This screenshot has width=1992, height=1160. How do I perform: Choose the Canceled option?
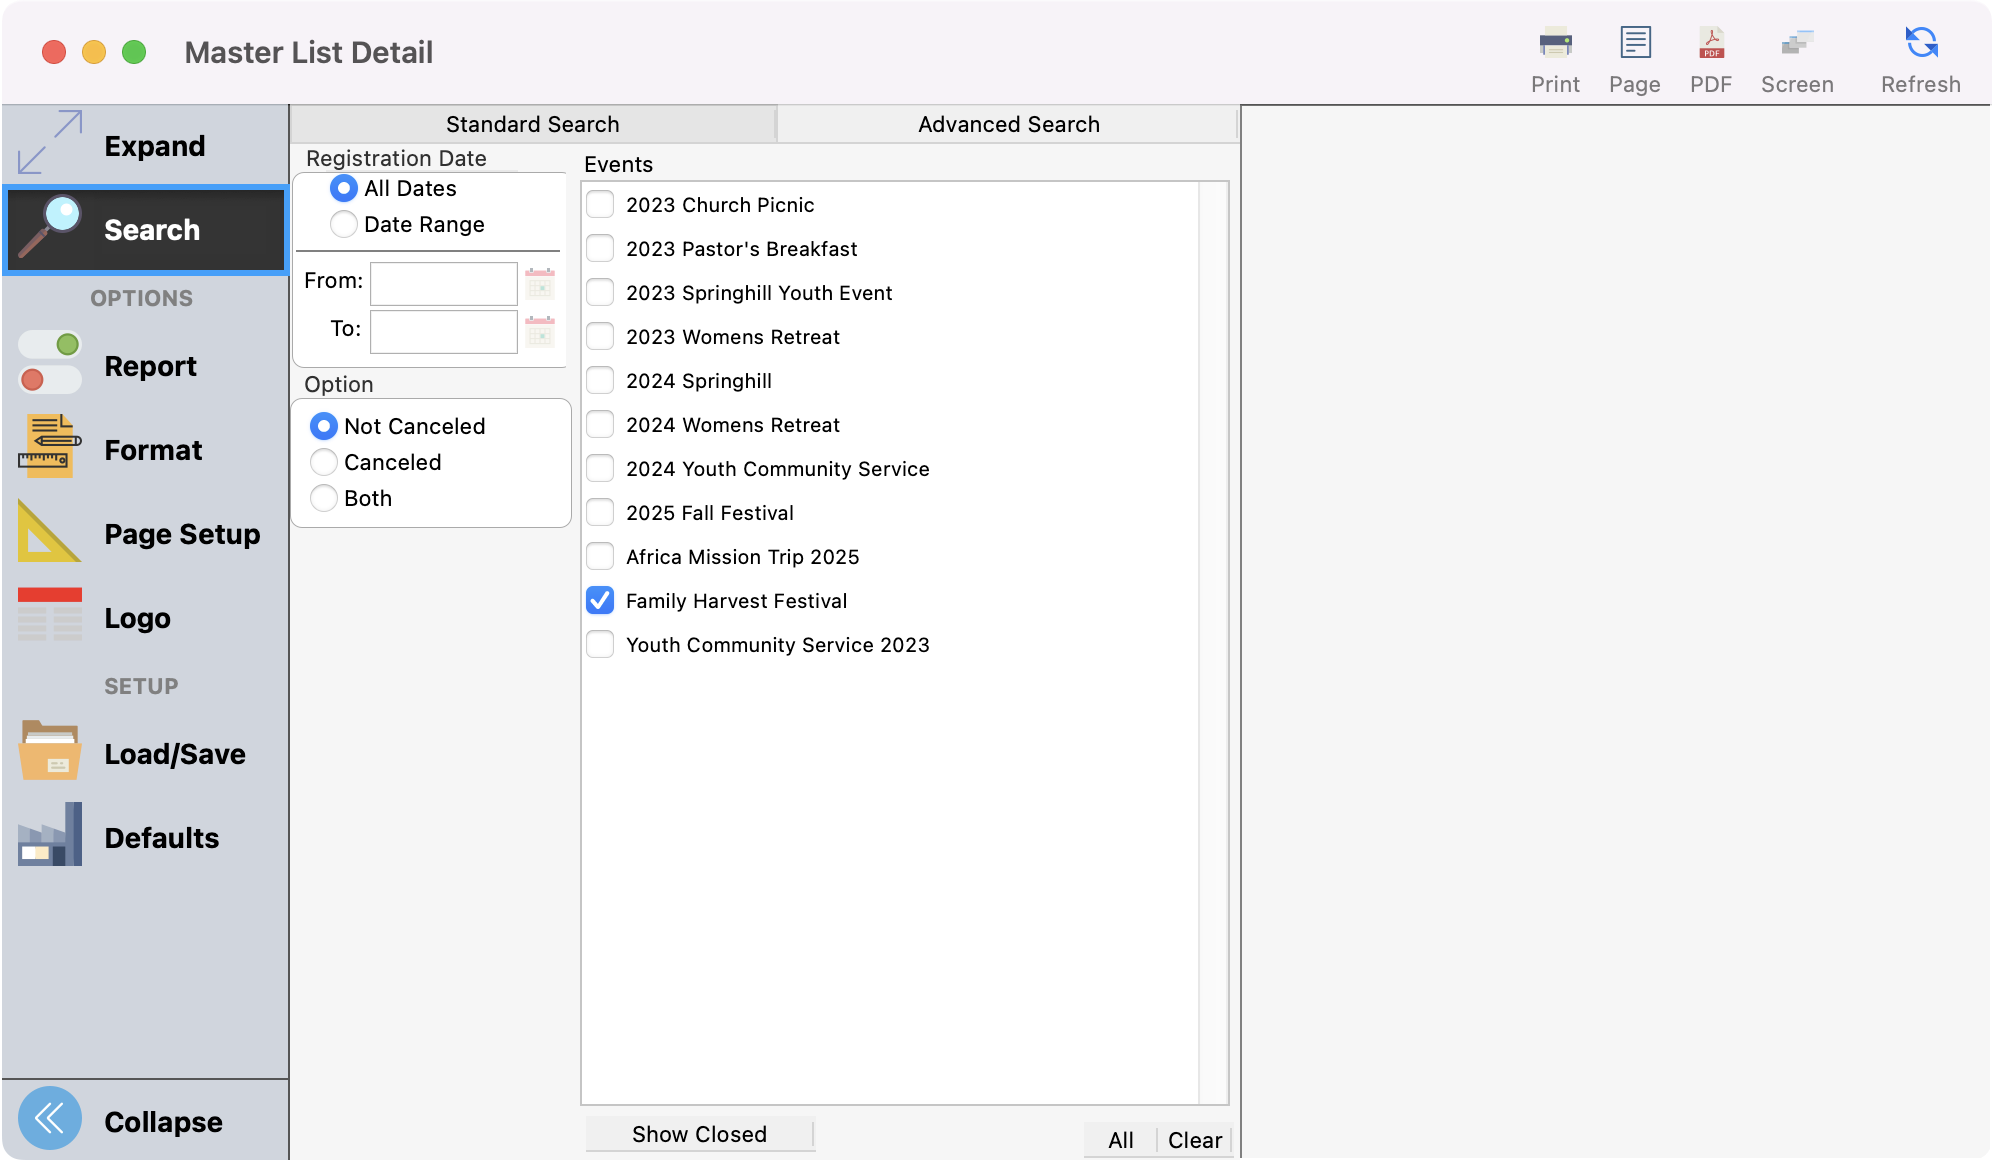pyautogui.click(x=323, y=462)
